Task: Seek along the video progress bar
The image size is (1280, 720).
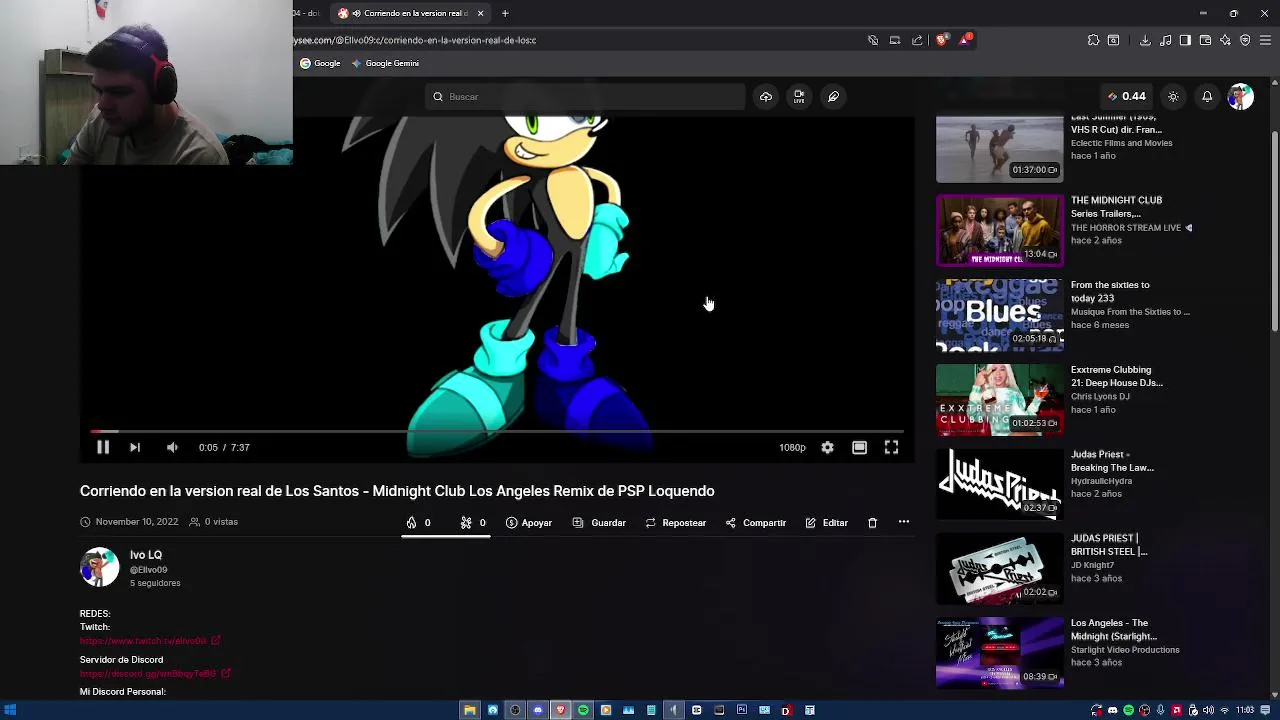Action: [x=497, y=432]
